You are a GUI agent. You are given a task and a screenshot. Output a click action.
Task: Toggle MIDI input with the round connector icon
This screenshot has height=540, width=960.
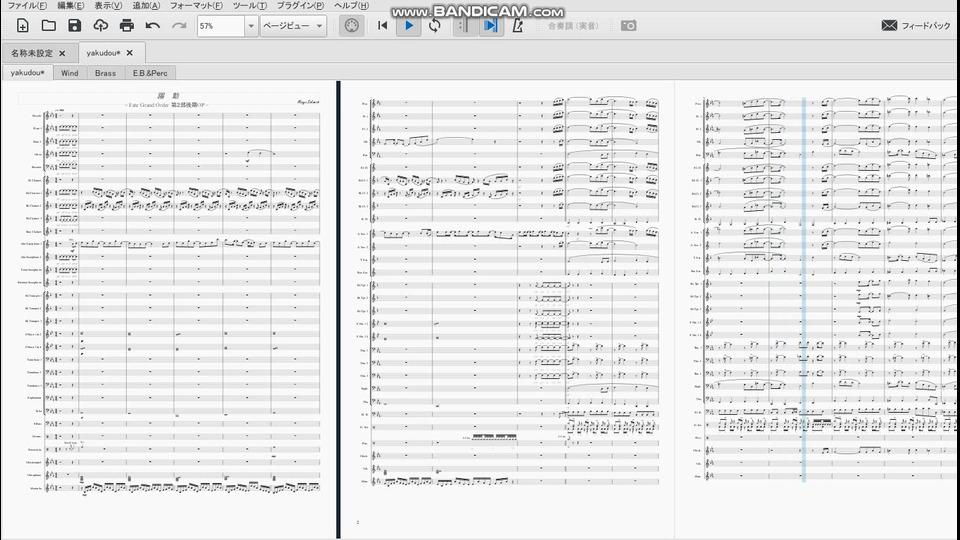[x=351, y=26]
